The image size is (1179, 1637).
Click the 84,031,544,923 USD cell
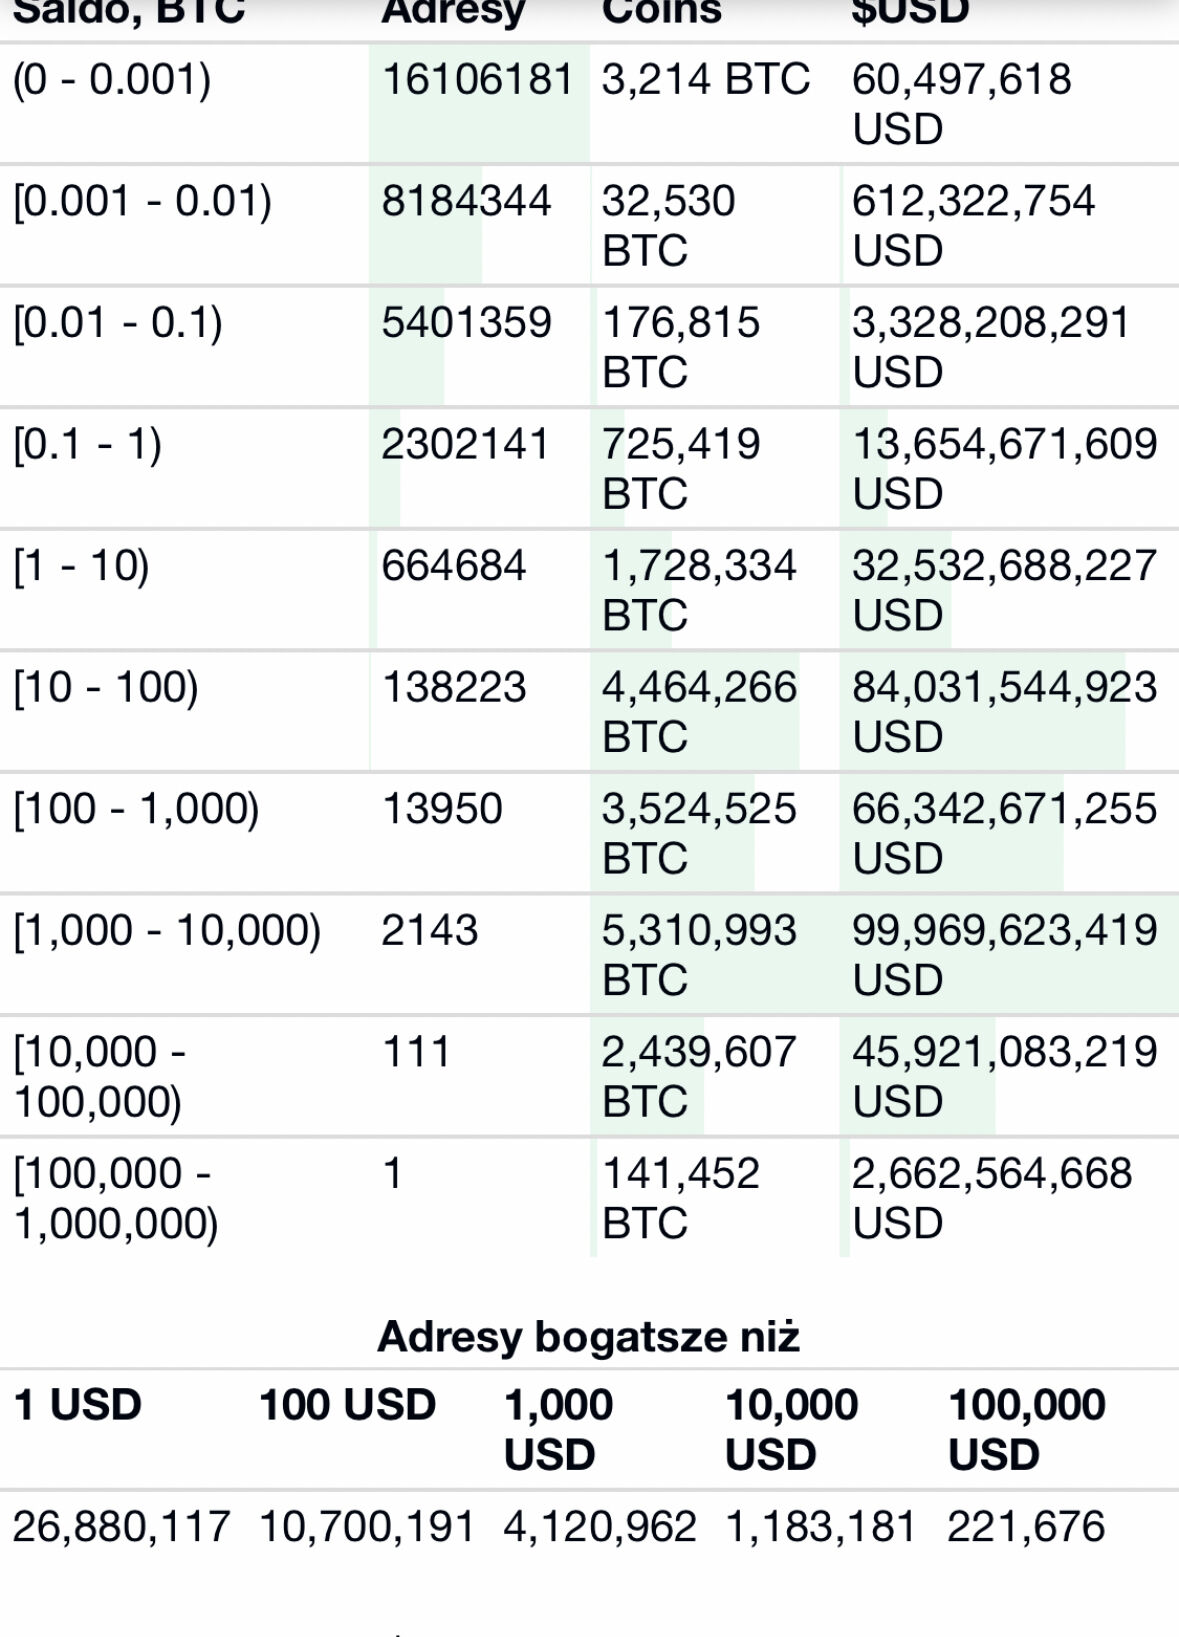click(1004, 712)
